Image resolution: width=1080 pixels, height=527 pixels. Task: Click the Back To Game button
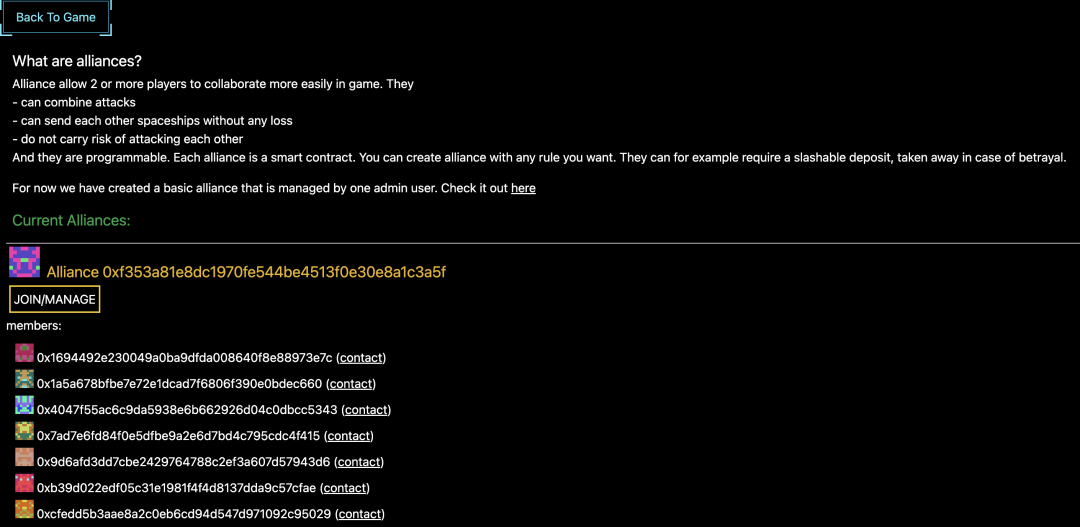(55, 17)
